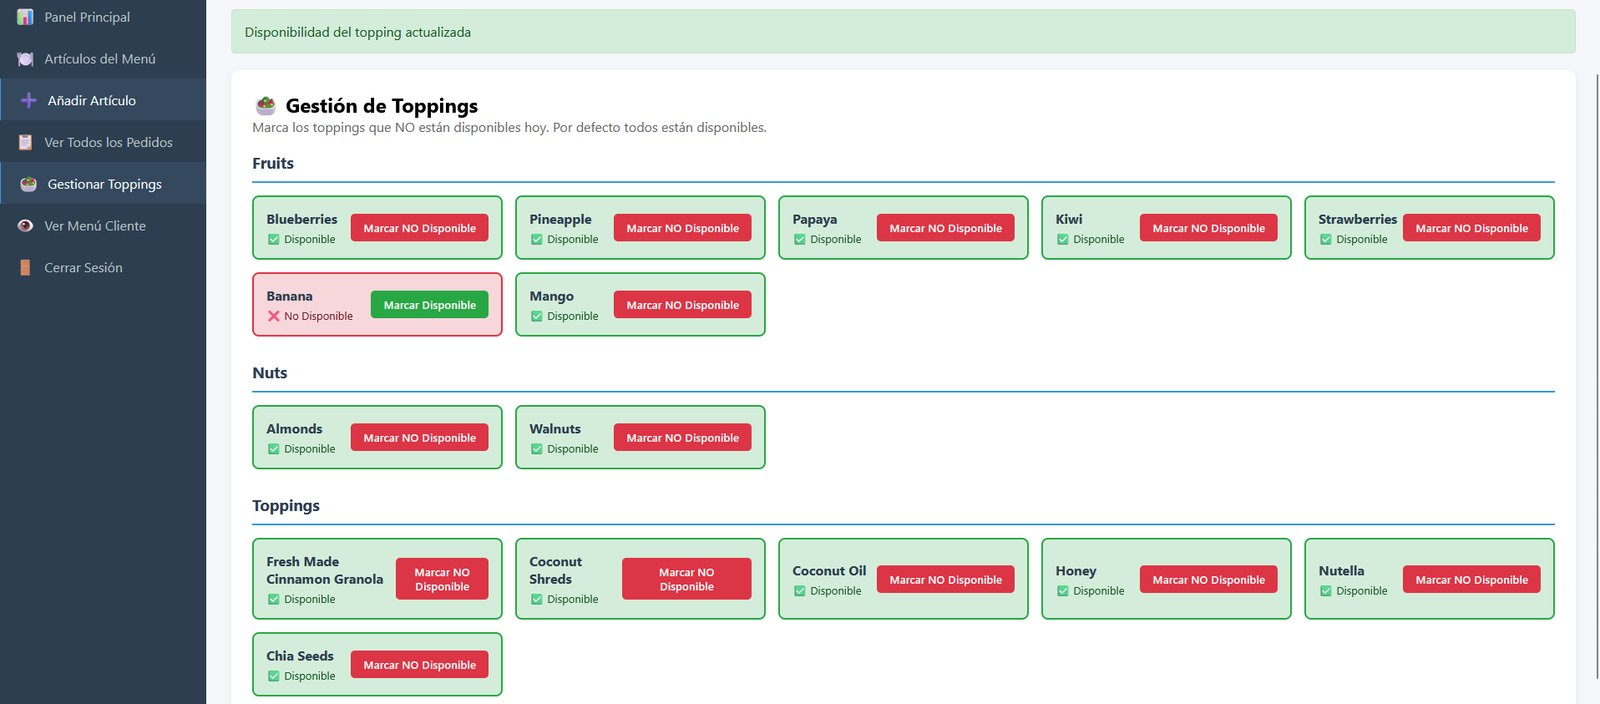Click the Artículos del Menú plate icon
The image size is (1600, 704).
(x=25, y=59)
